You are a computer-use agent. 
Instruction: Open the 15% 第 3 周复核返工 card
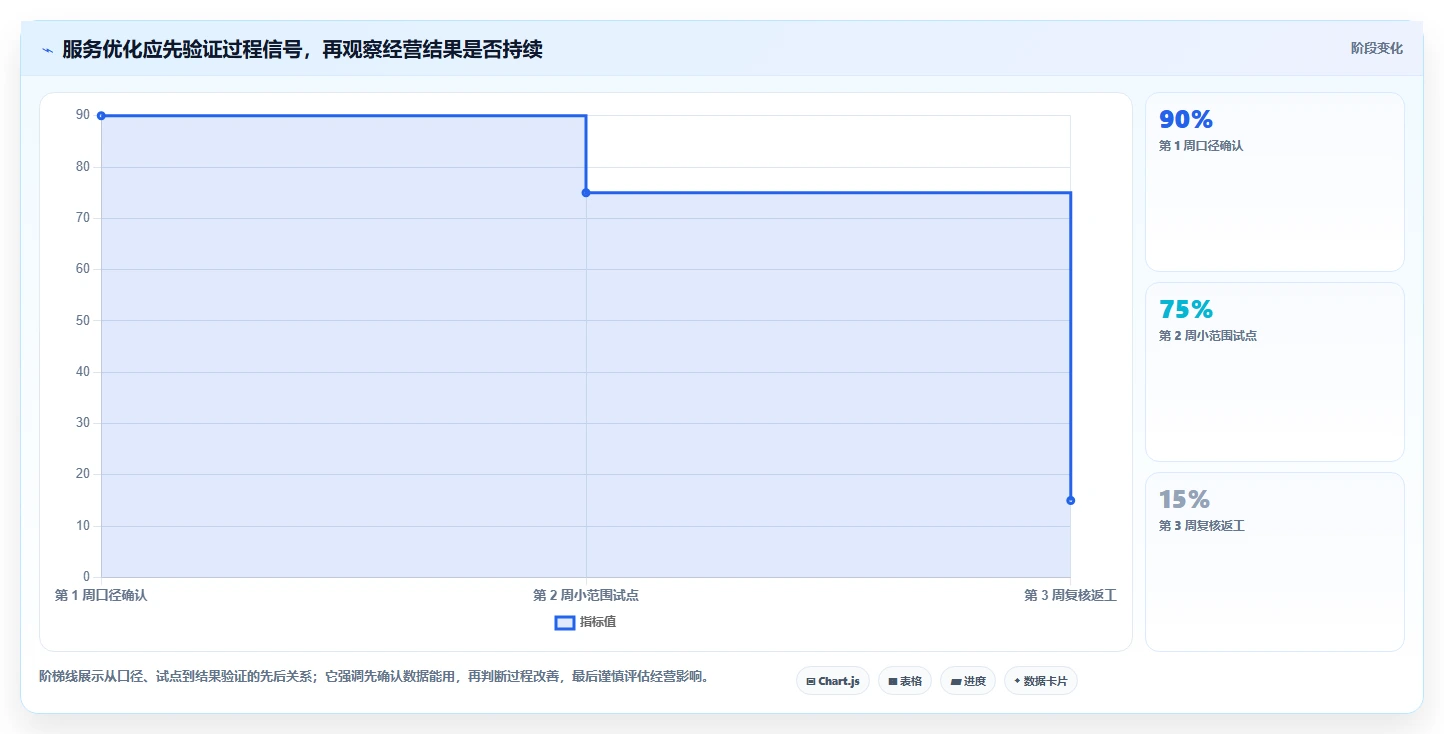point(1275,562)
